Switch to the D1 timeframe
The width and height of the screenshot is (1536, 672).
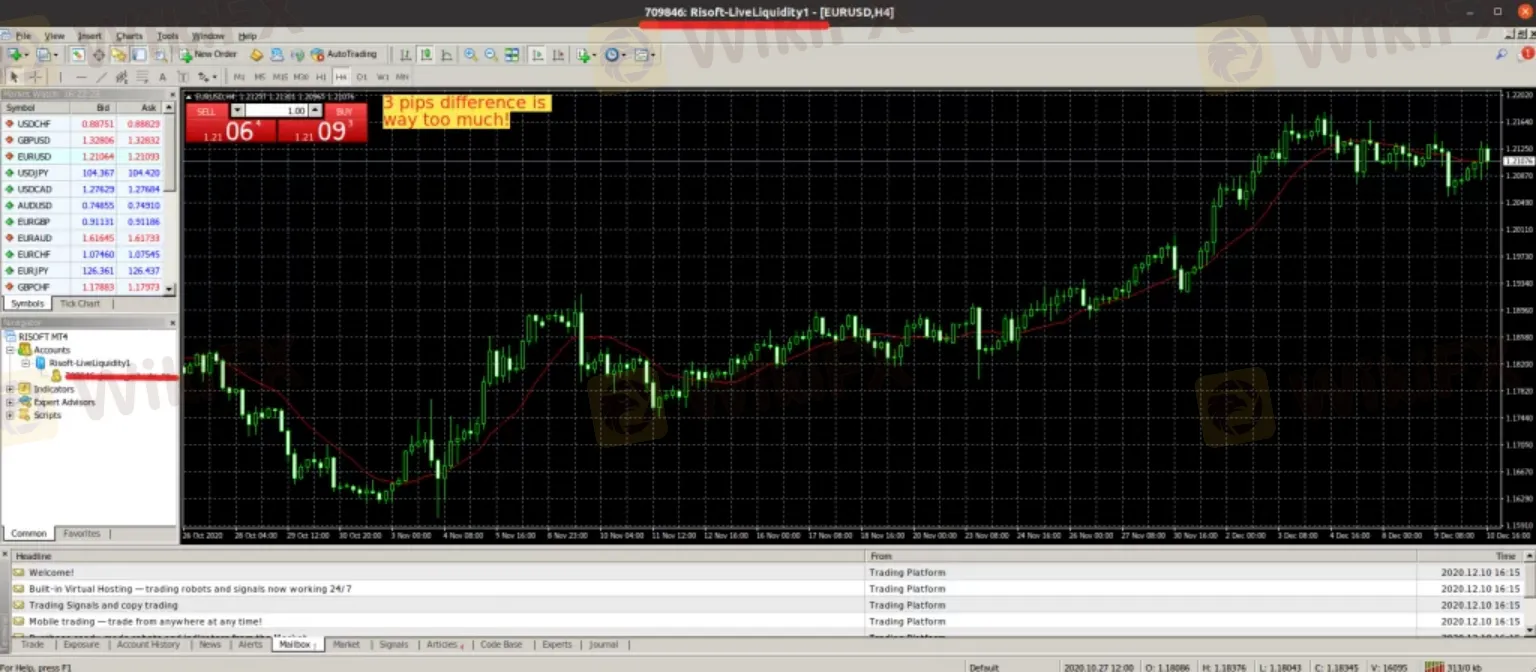(361, 77)
